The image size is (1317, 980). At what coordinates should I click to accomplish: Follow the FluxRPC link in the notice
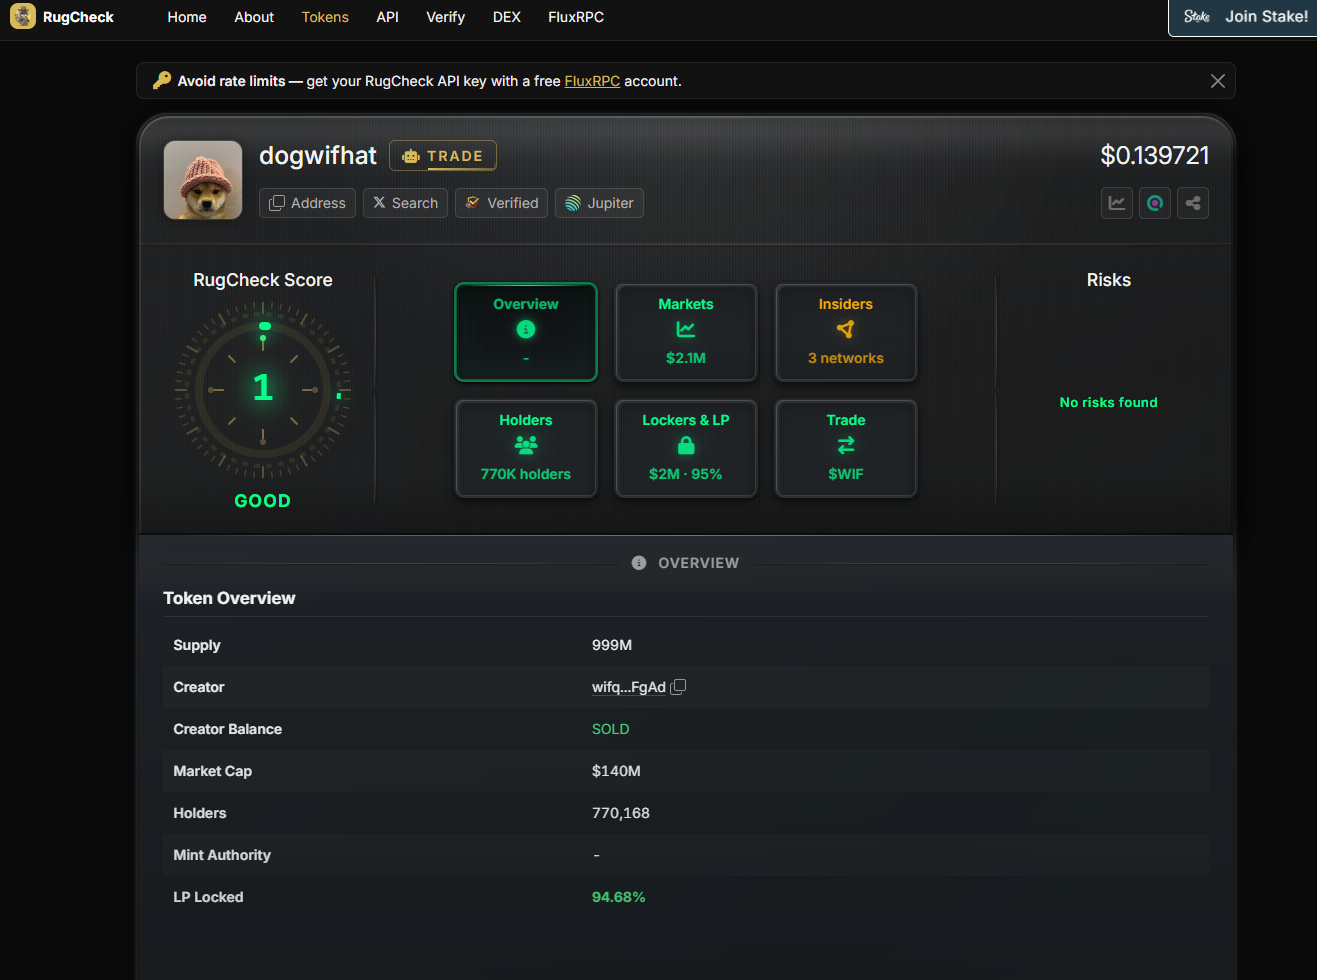(592, 81)
